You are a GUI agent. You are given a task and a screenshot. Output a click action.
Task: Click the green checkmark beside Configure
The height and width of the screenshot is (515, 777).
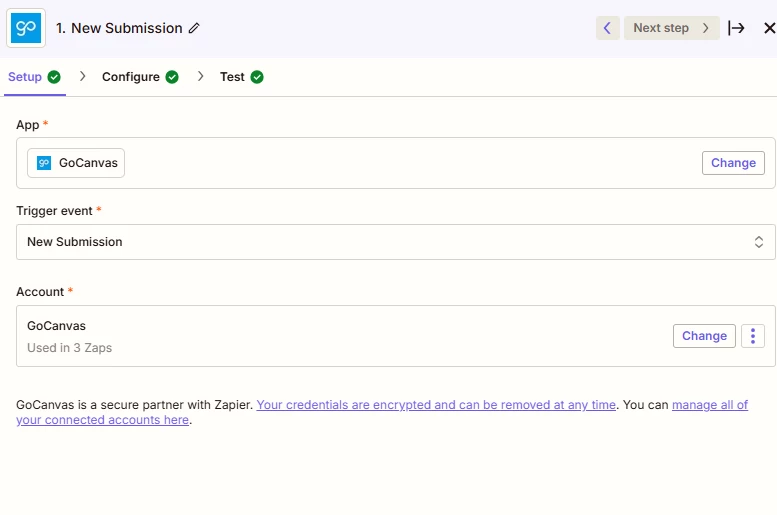[172, 77]
